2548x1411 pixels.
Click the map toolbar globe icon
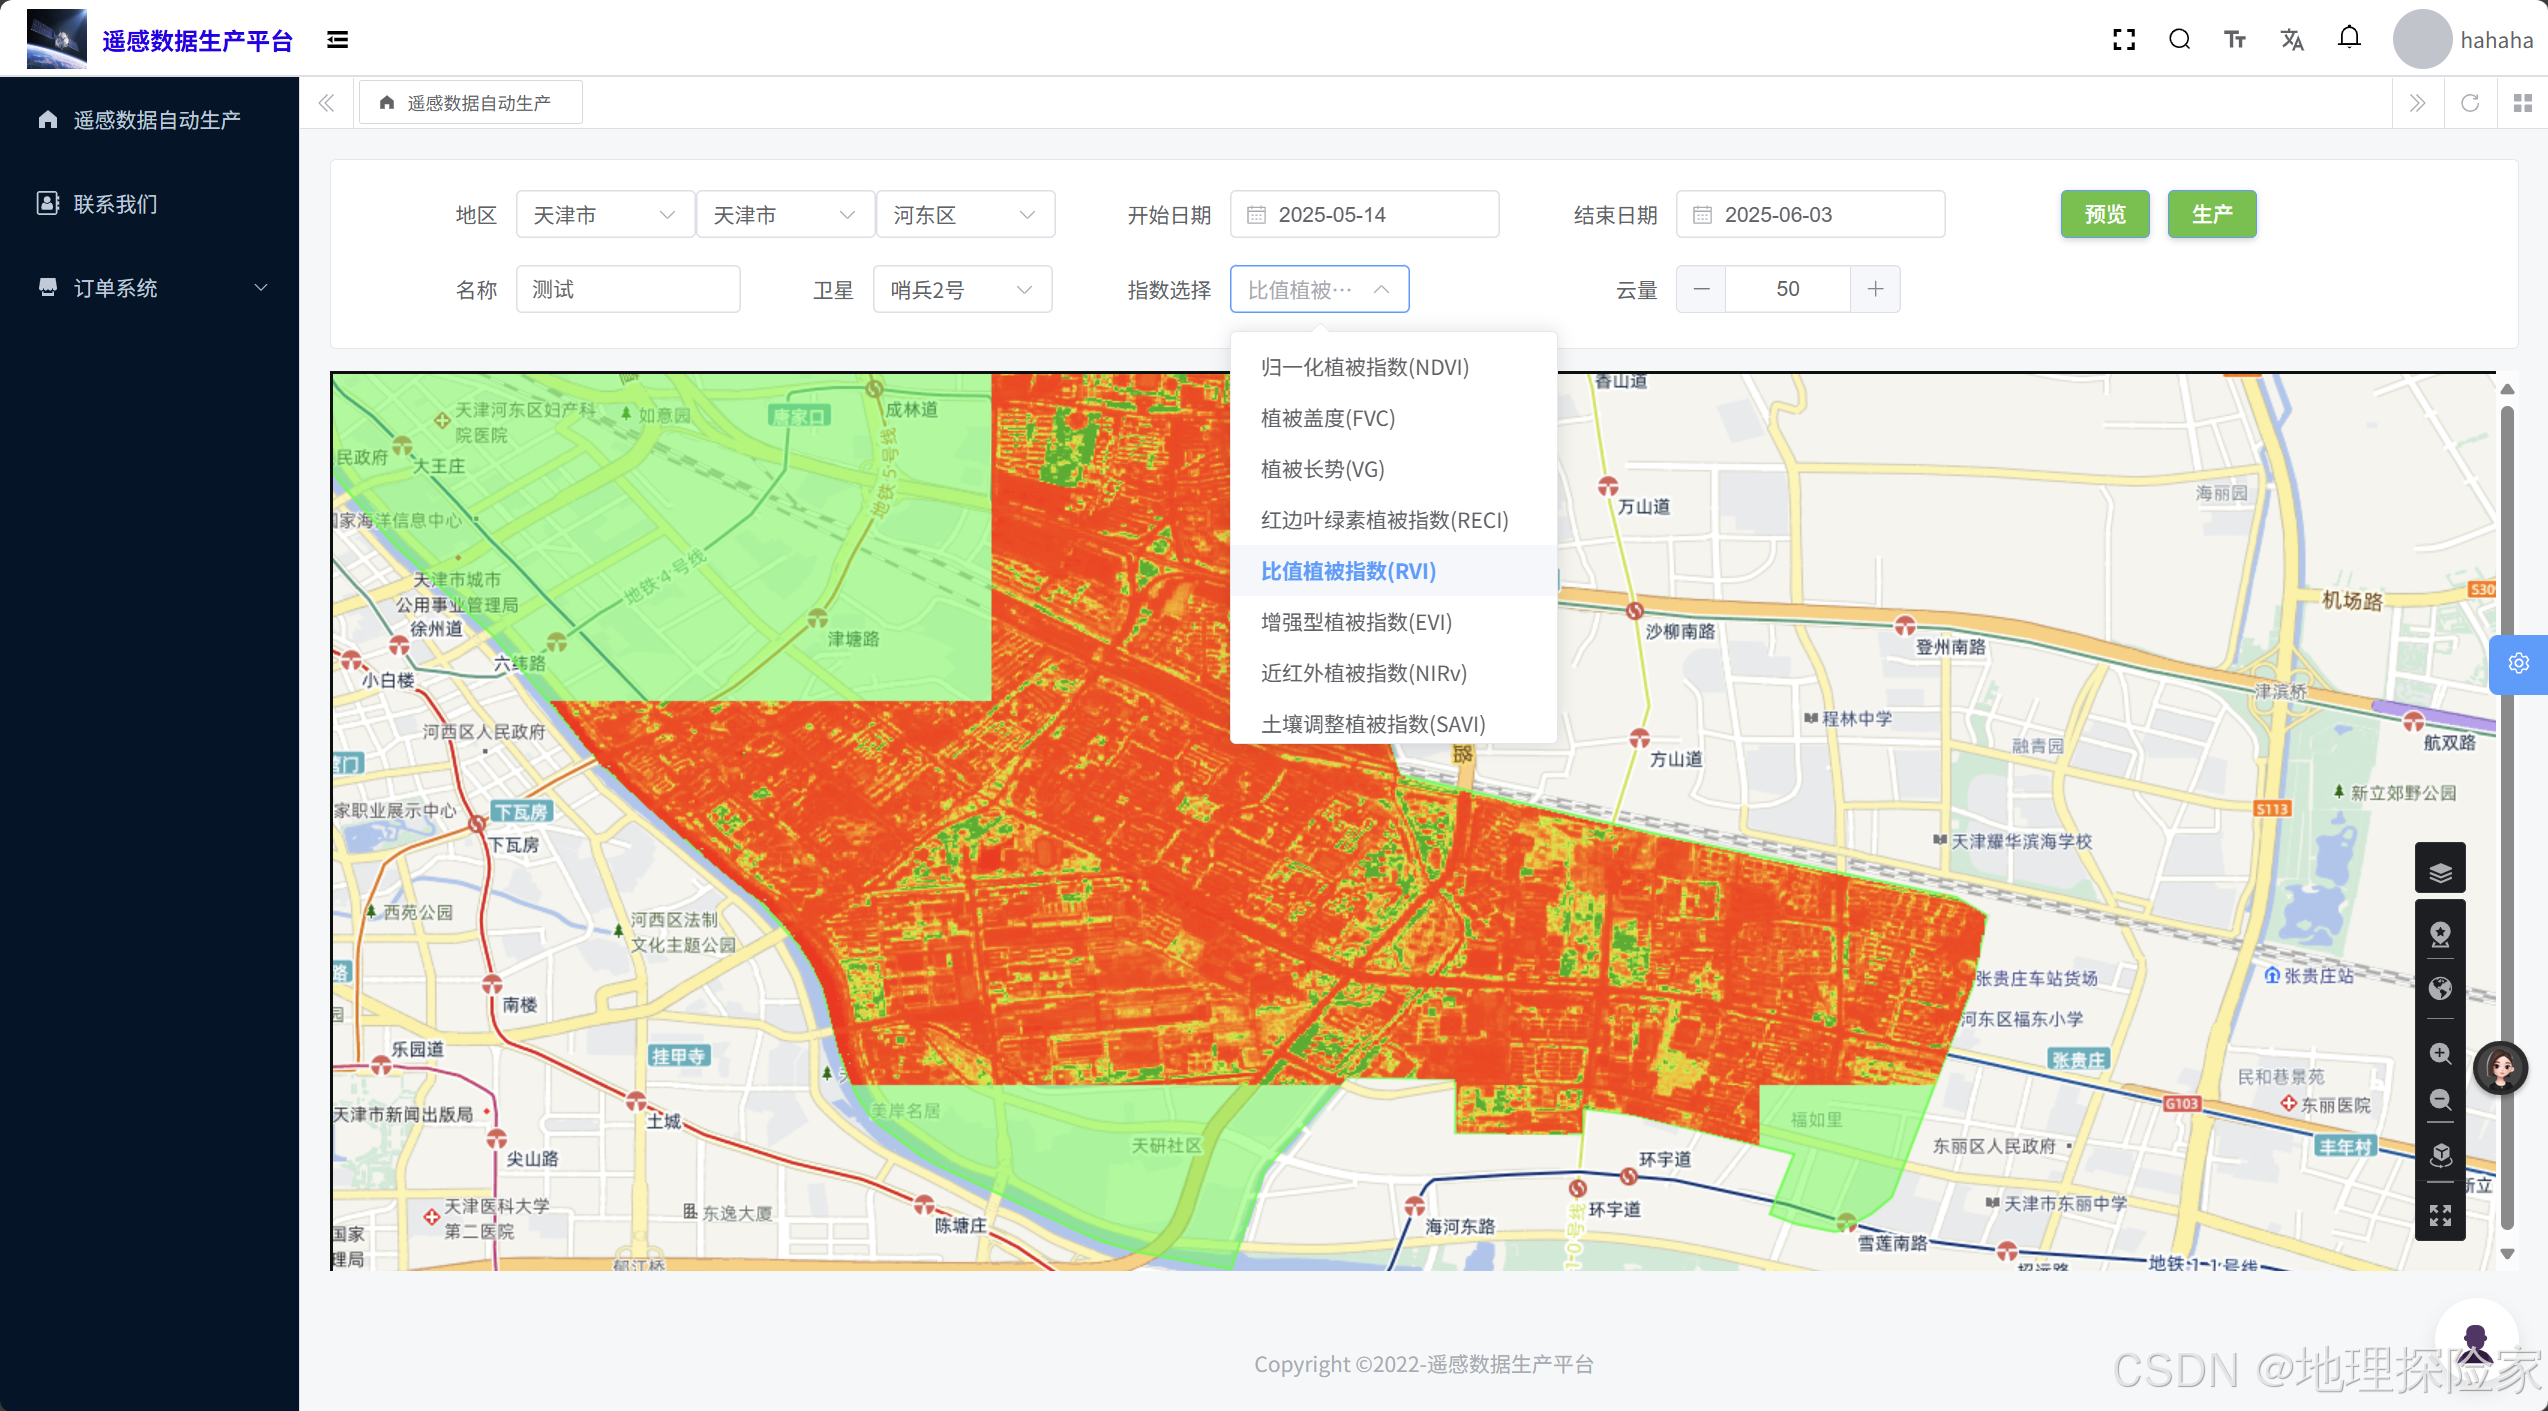2440,988
